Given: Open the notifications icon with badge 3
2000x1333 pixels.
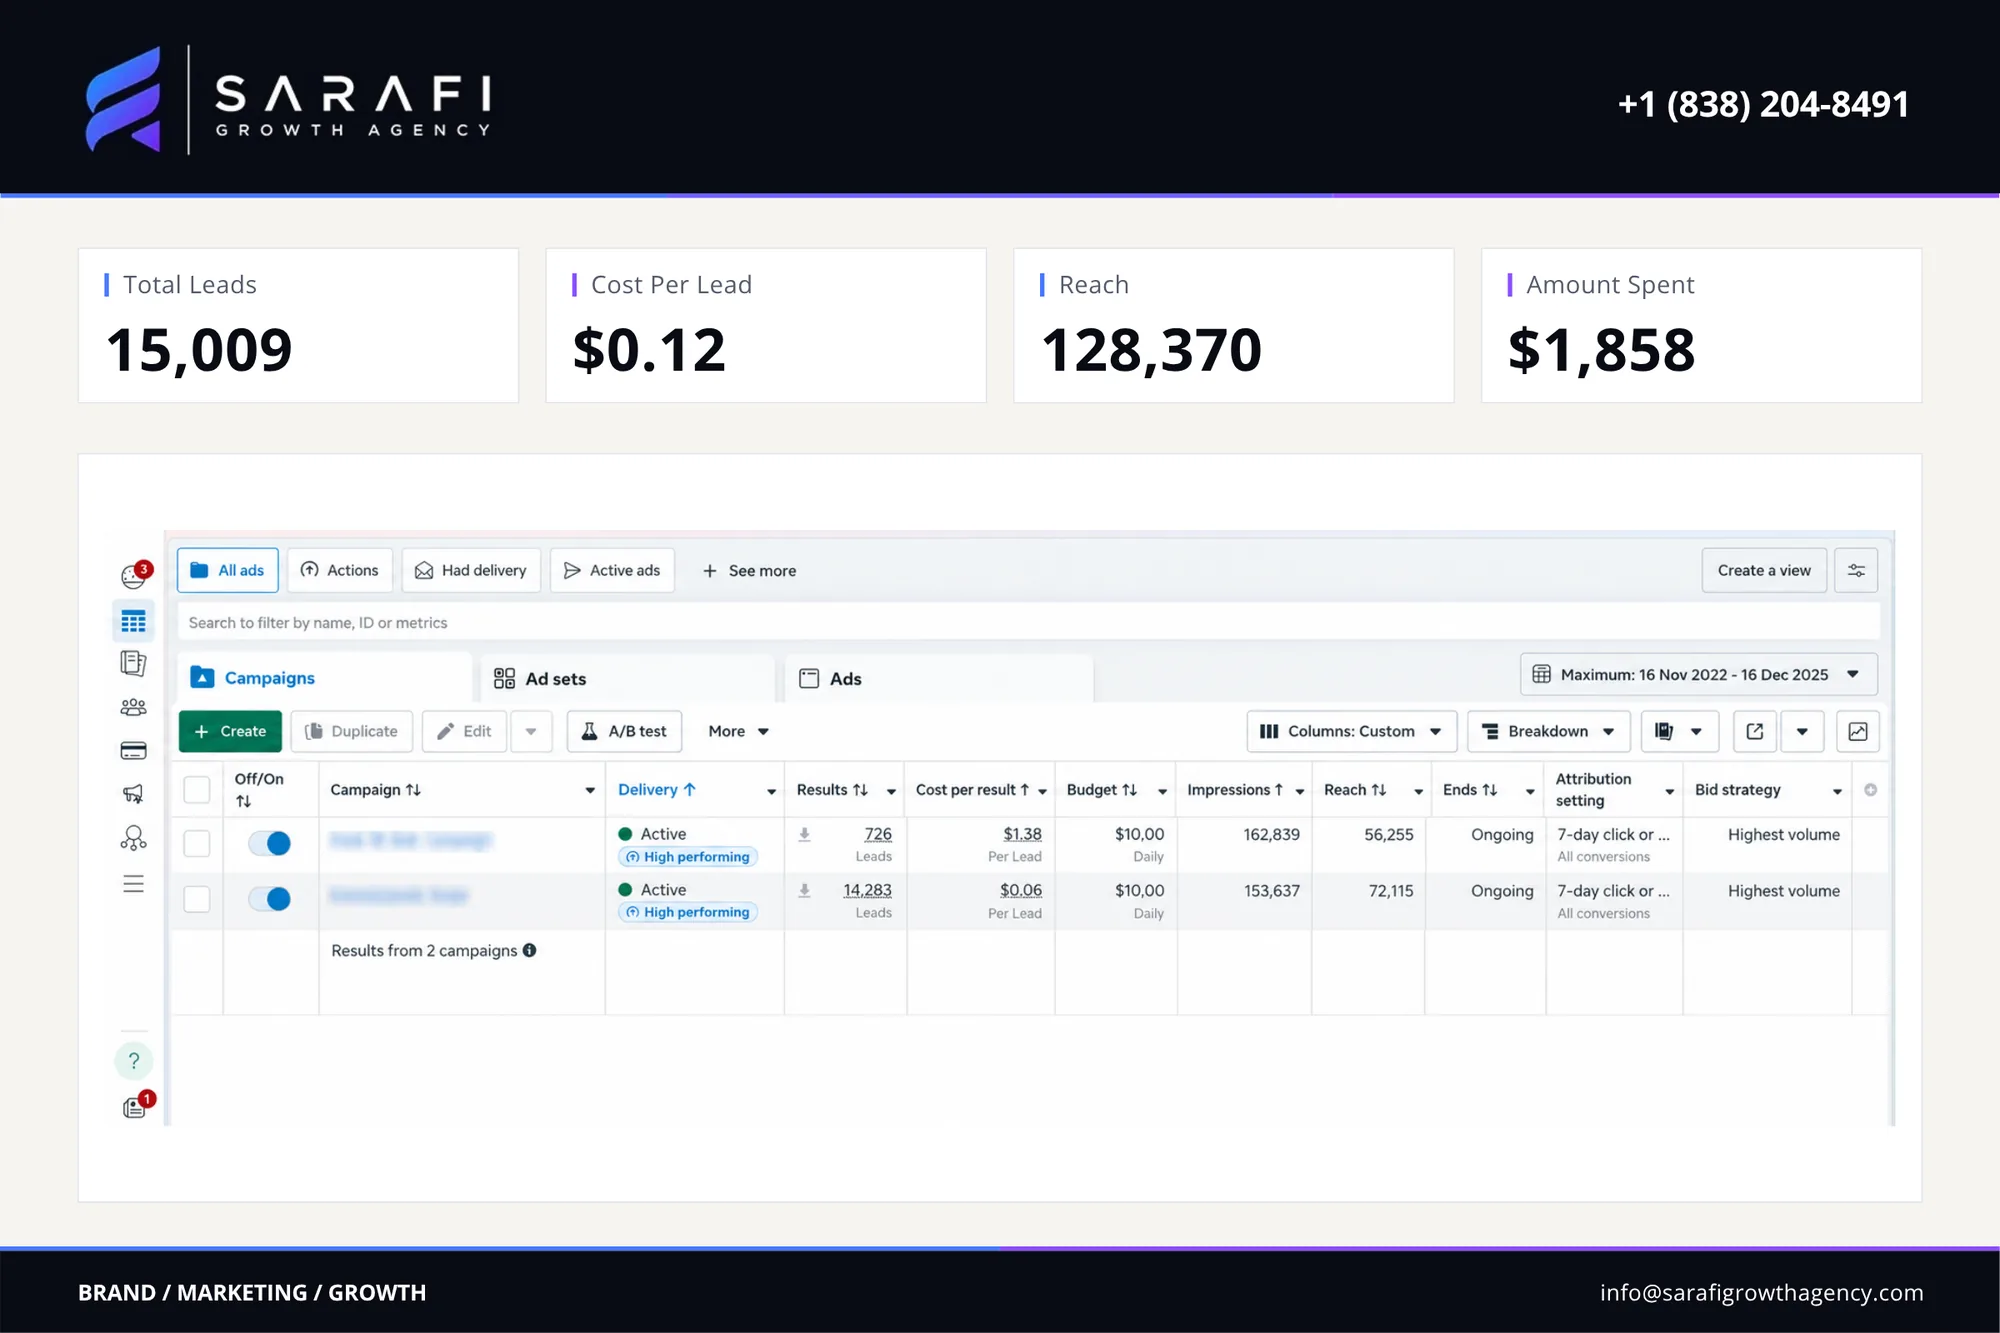Looking at the screenshot, I should (134, 575).
